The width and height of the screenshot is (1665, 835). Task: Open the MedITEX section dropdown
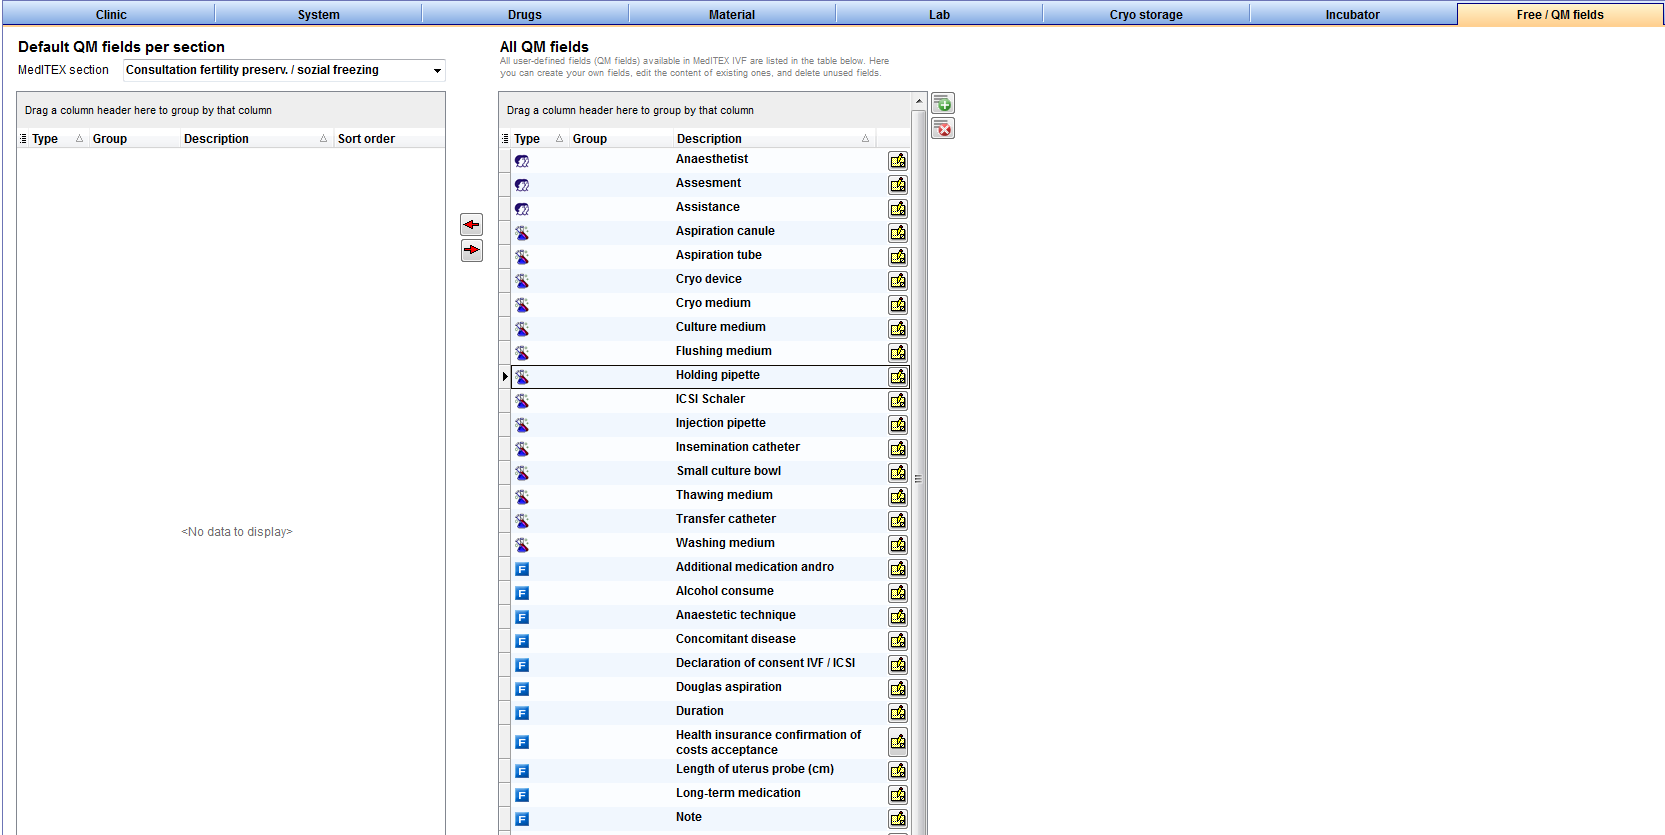[x=437, y=70]
